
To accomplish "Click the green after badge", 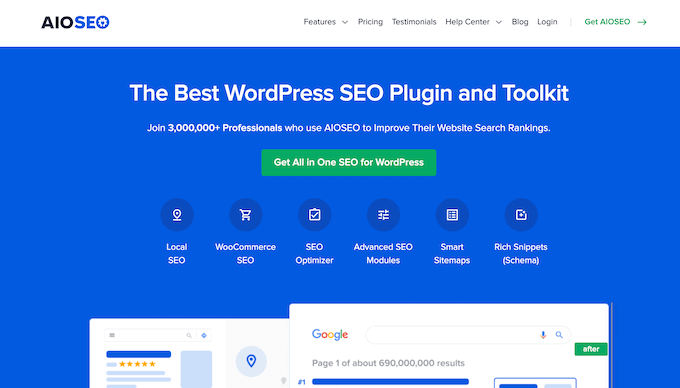I will click(591, 349).
